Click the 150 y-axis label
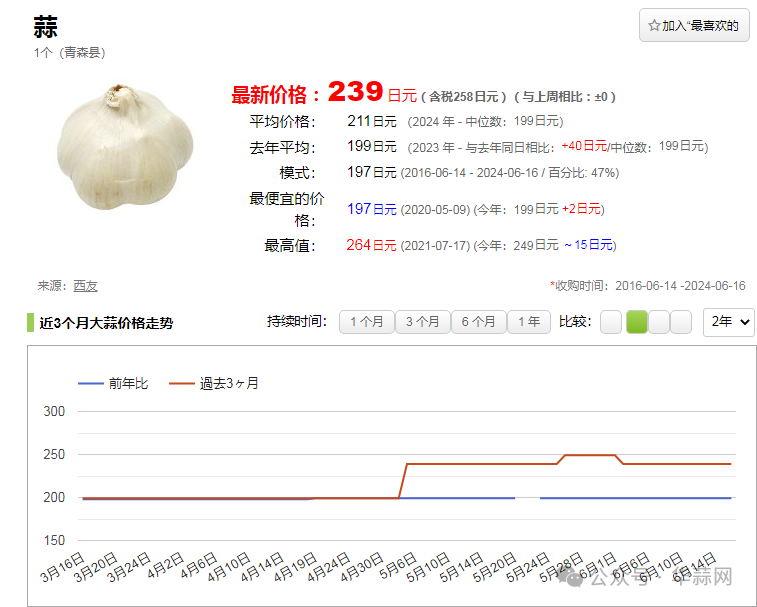 tap(54, 540)
